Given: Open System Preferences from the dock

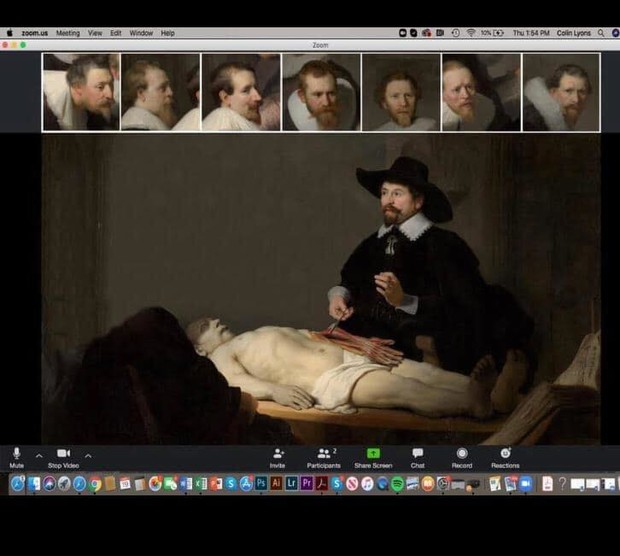Looking at the screenshot, I should pos(443,484).
